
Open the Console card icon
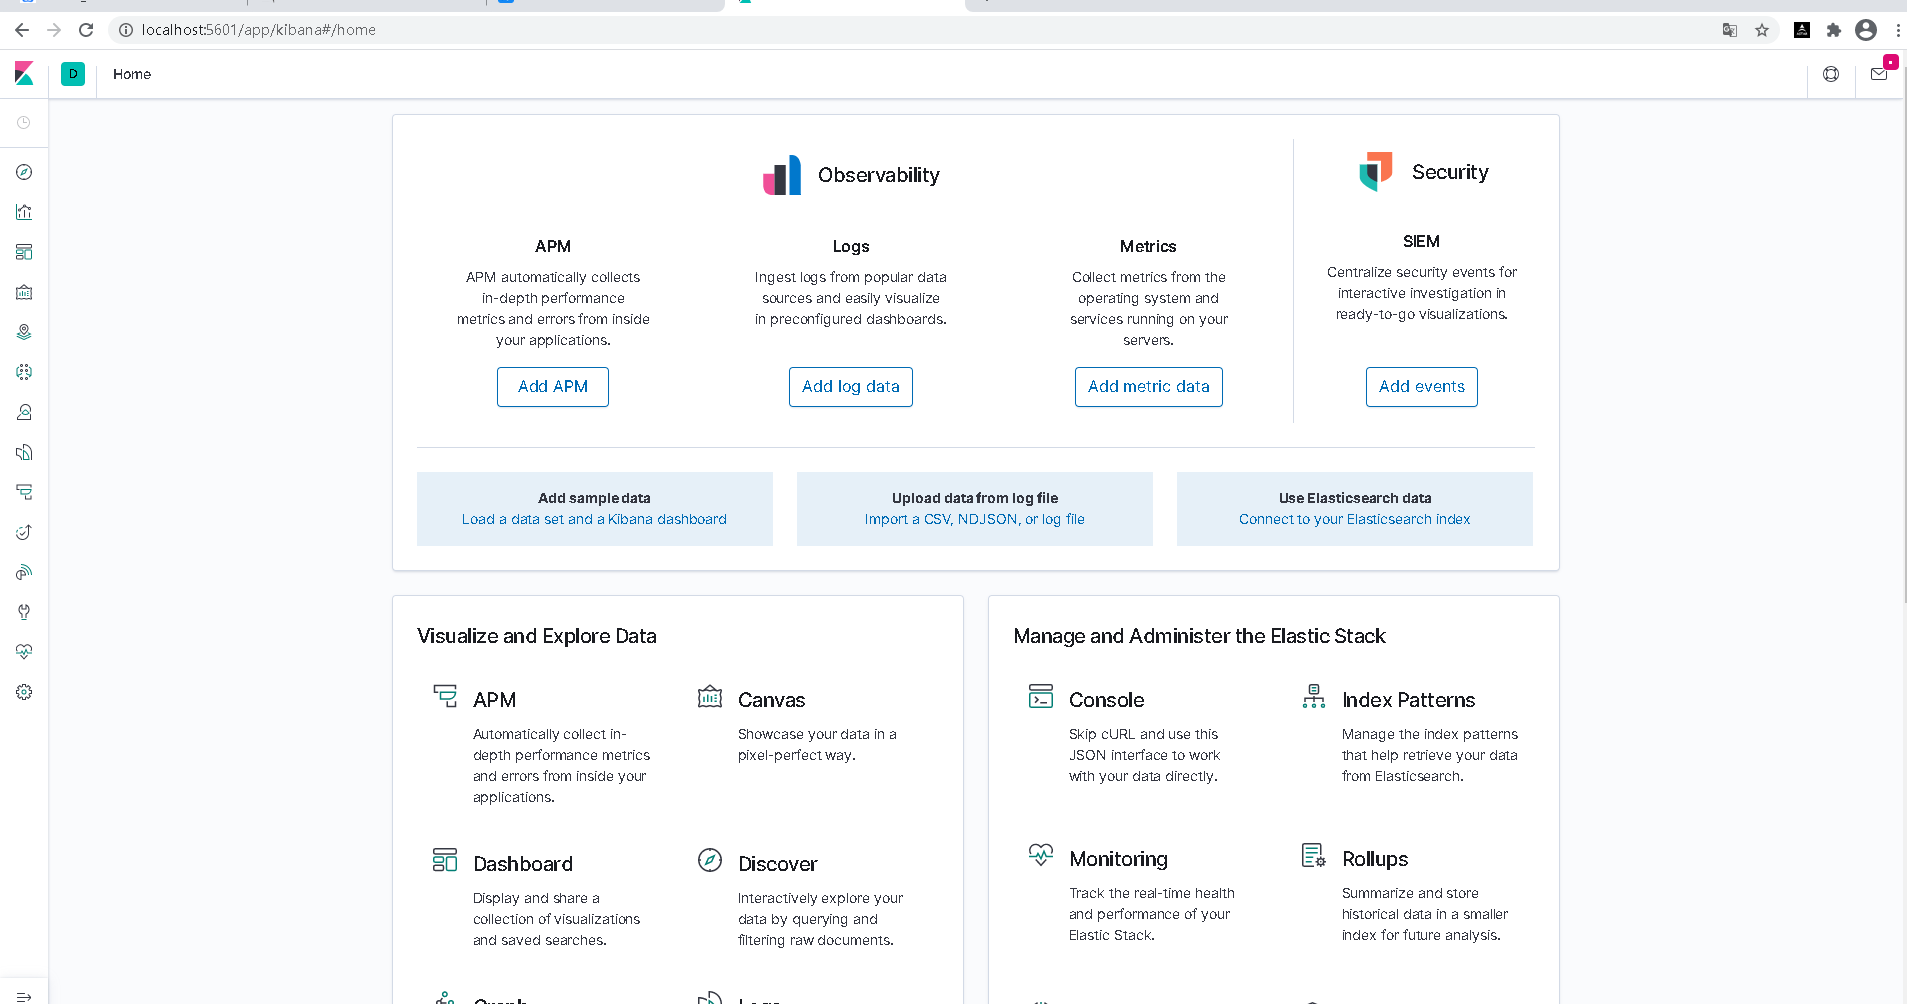coord(1041,696)
